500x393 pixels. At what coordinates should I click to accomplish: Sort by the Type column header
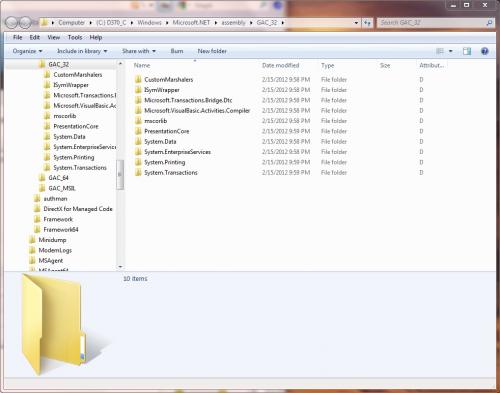pos(327,65)
